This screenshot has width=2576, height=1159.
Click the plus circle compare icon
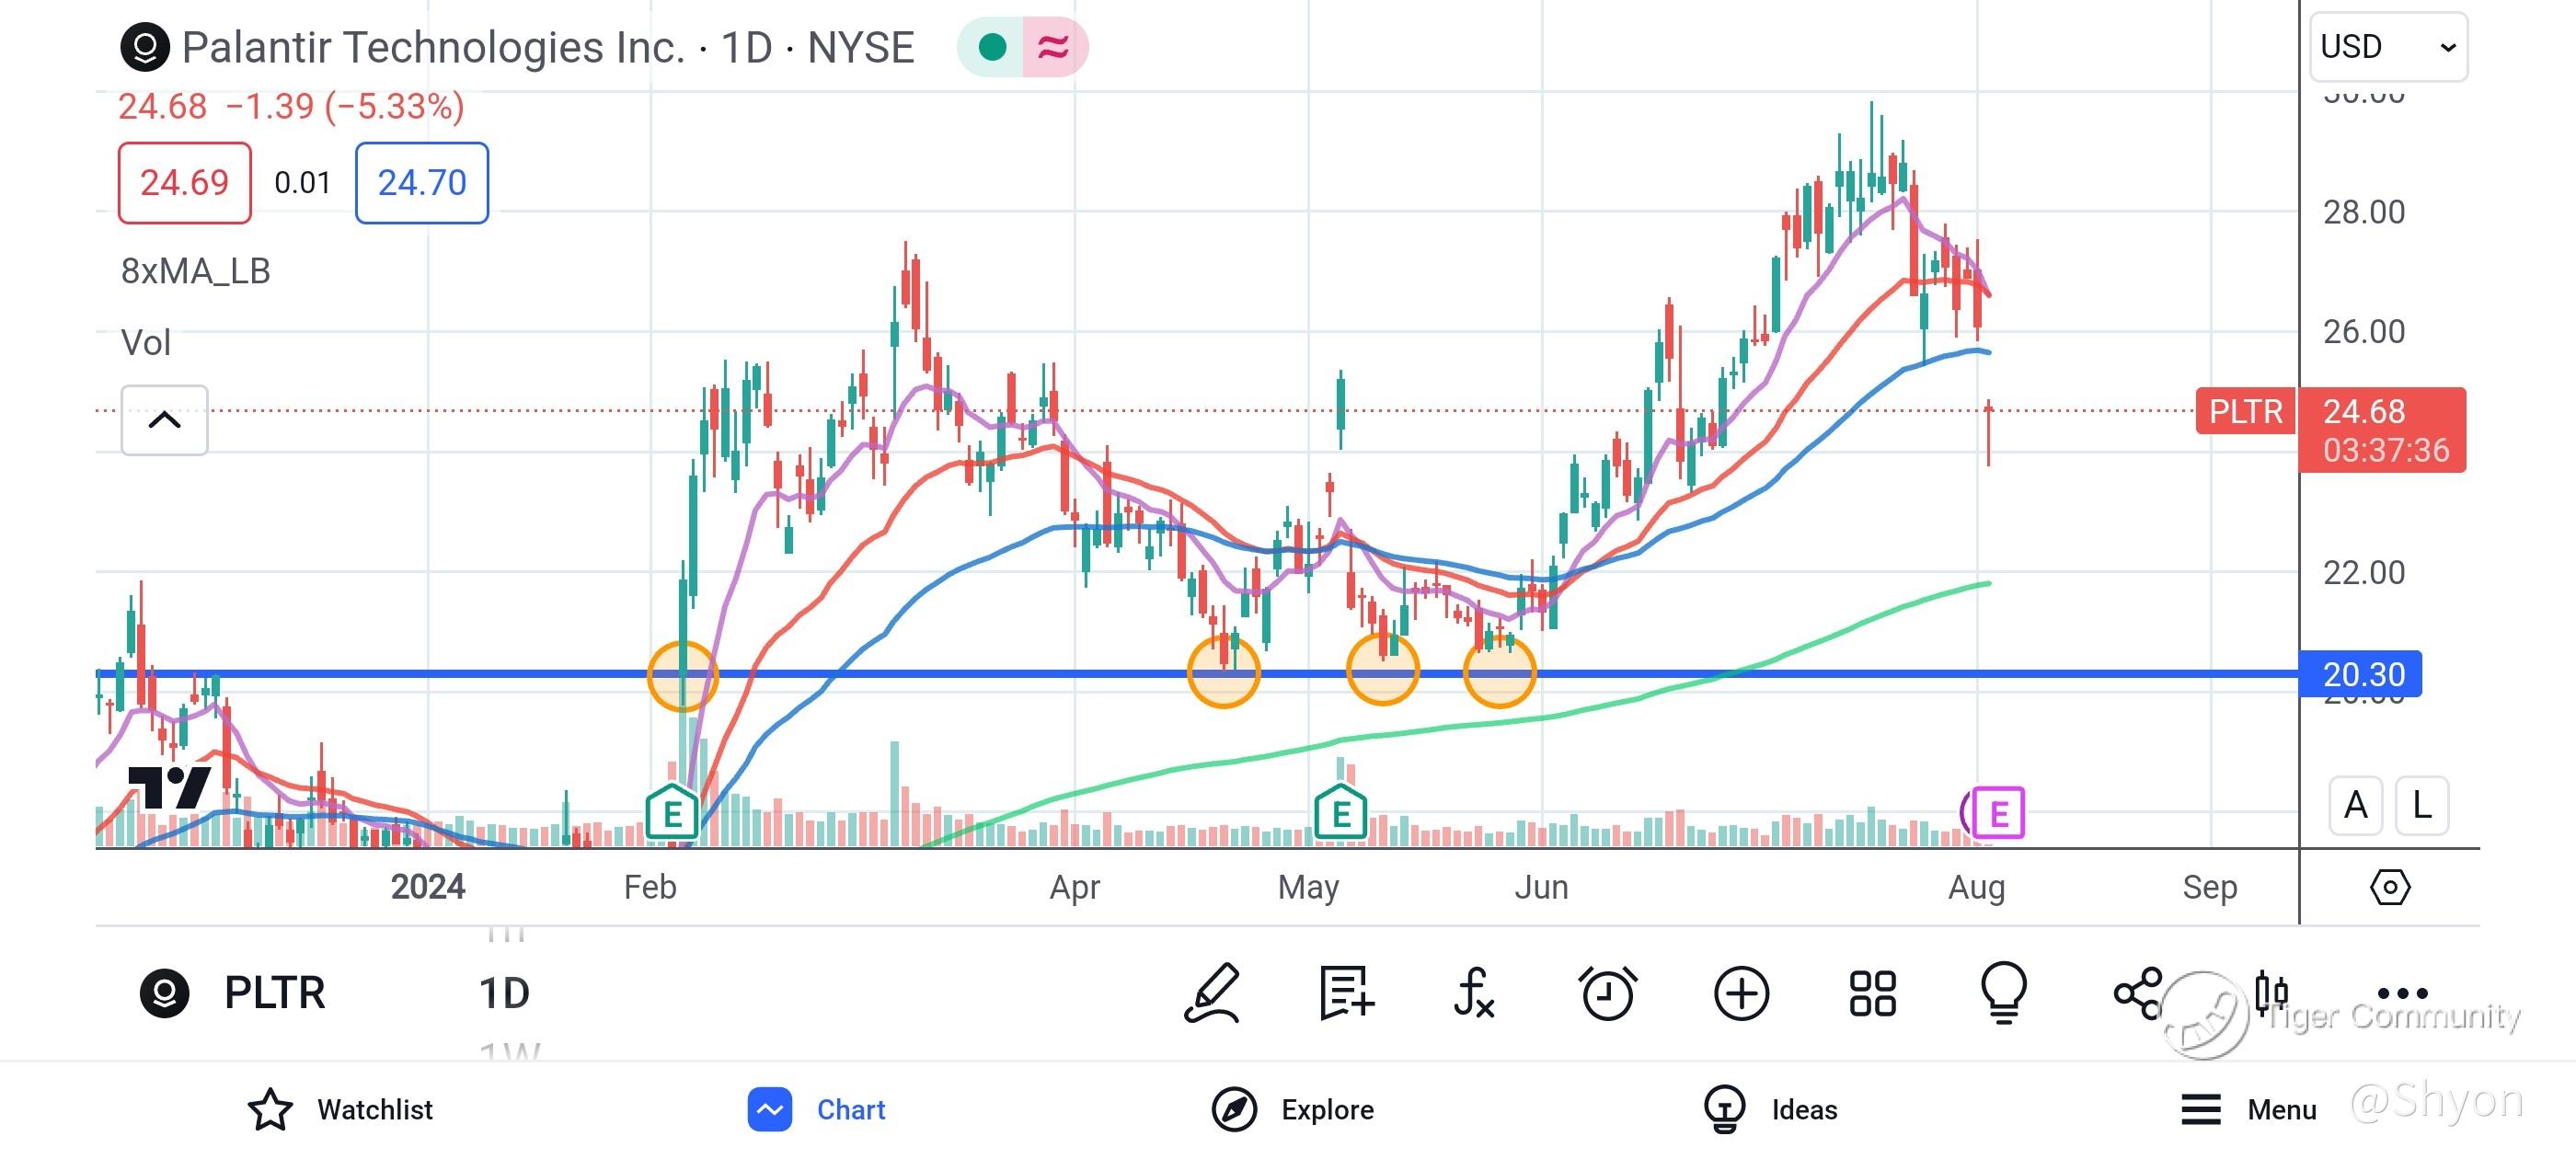tap(1741, 993)
